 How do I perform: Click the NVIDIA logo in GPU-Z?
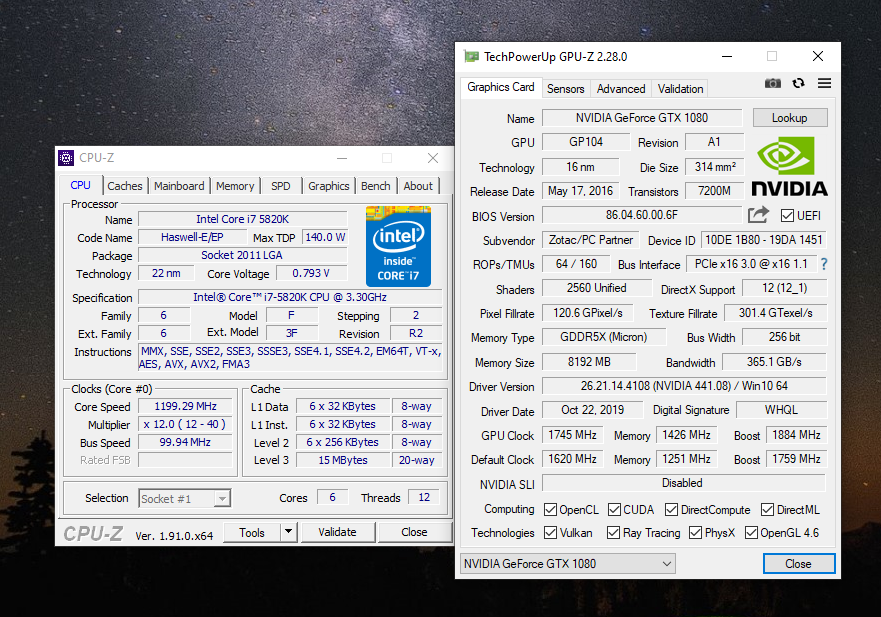[789, 167]
